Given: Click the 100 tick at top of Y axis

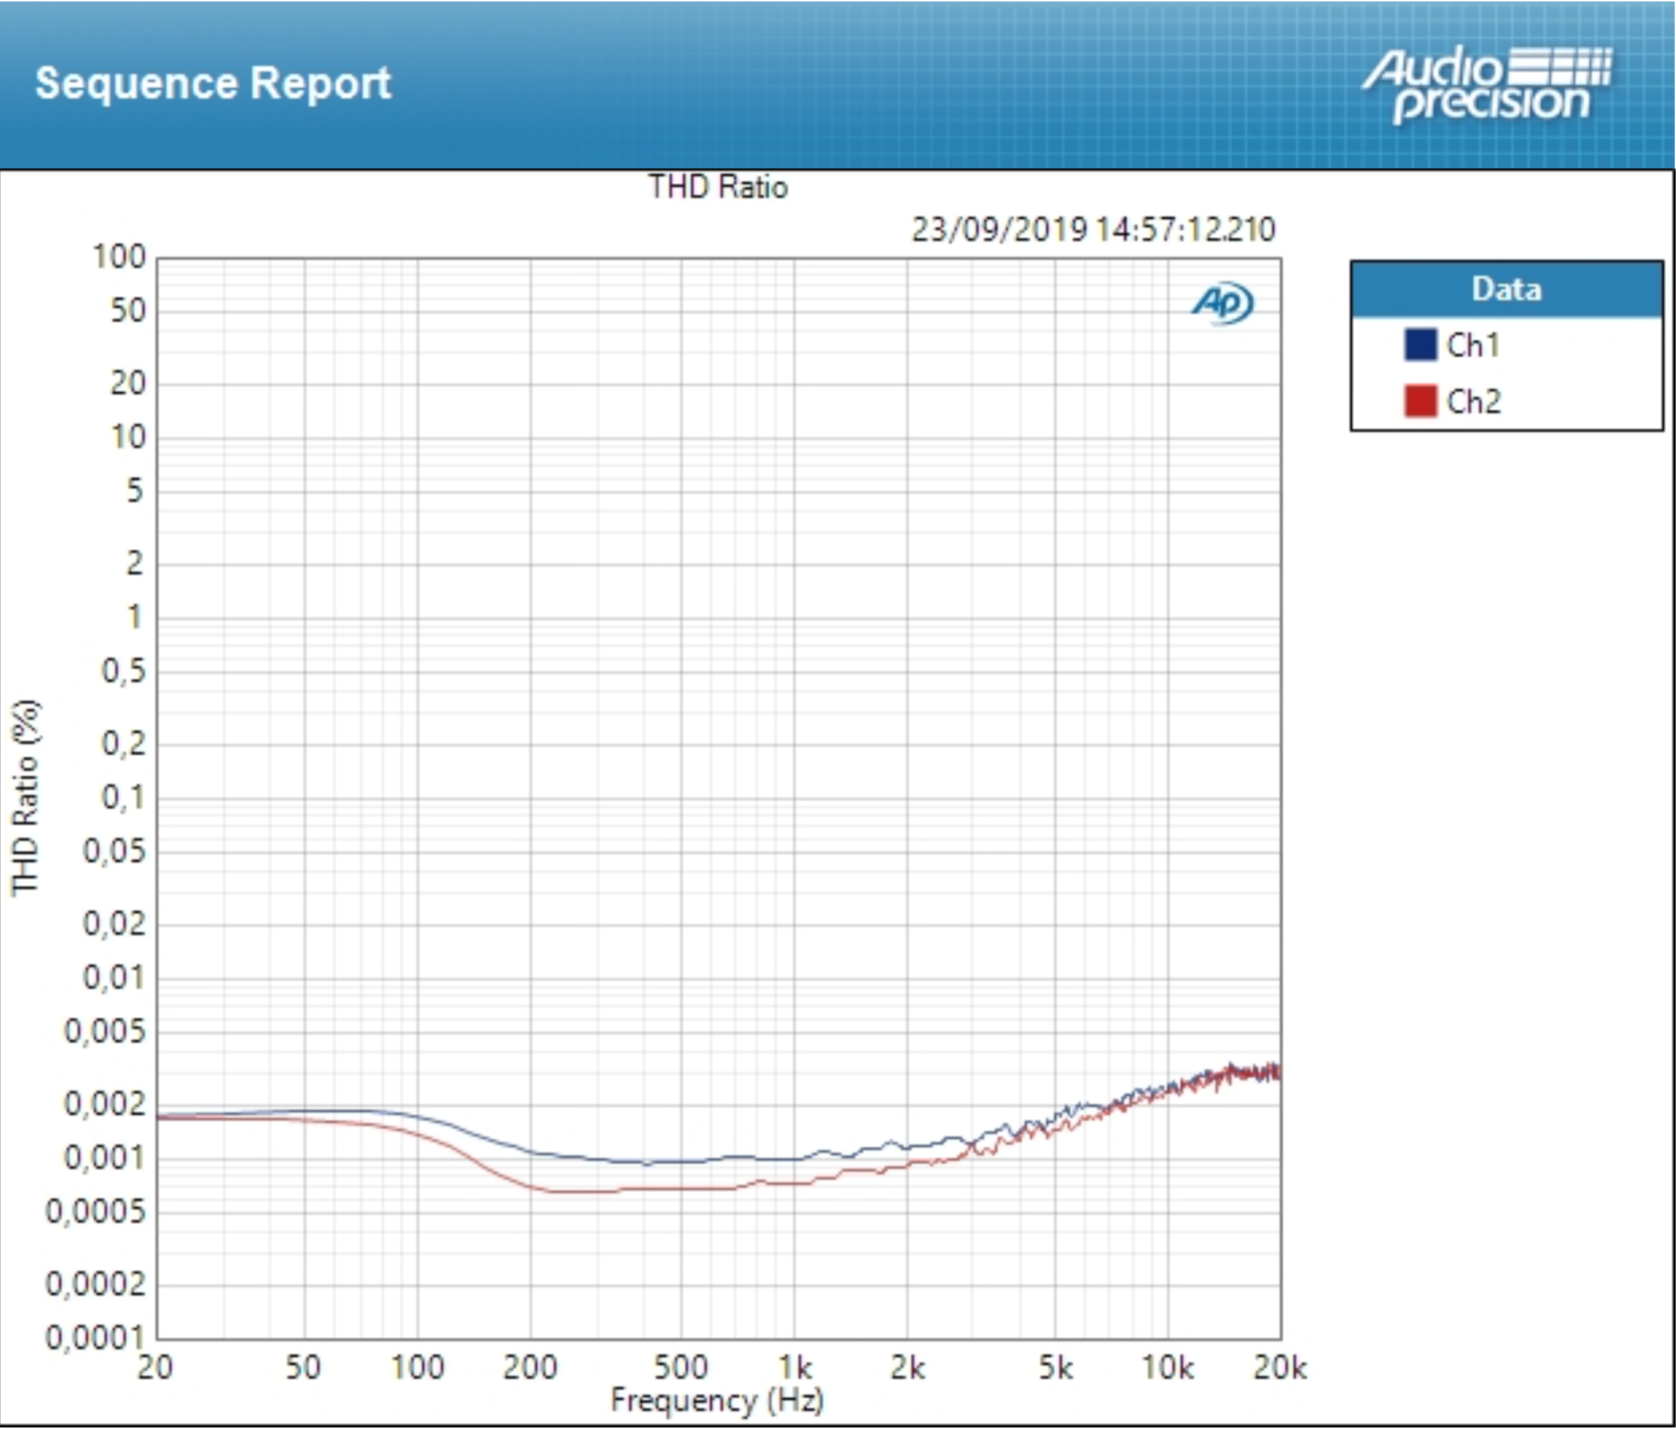Looking at the screenshot, I should pos(119,257).
